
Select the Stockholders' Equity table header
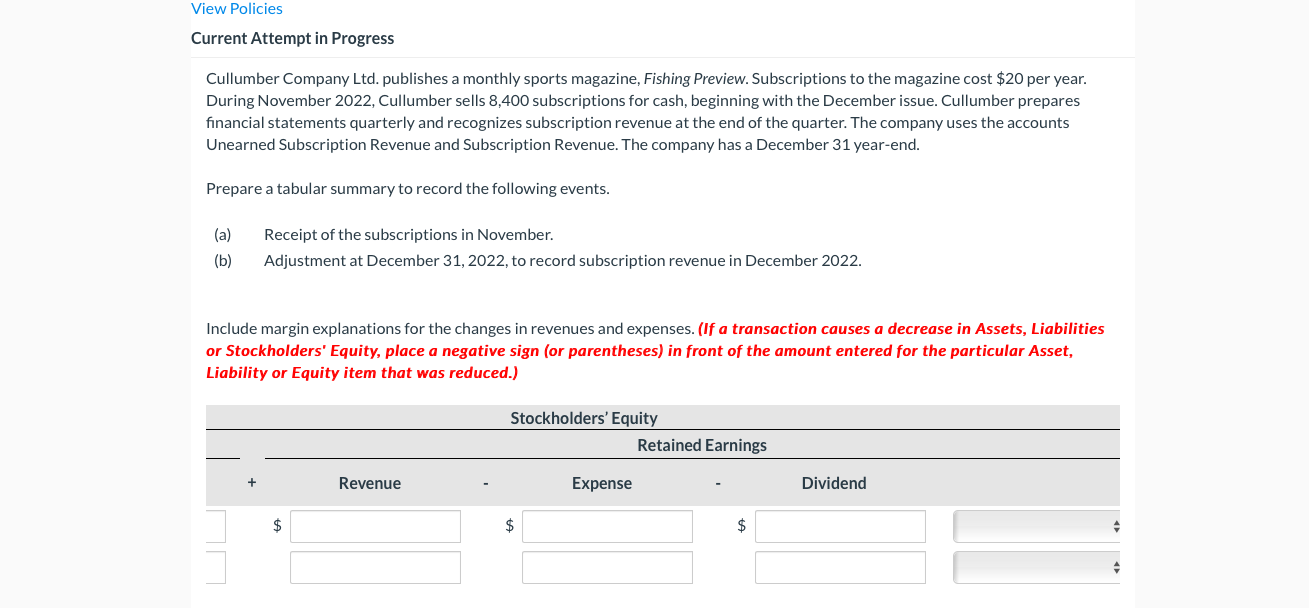coord(584,417)
